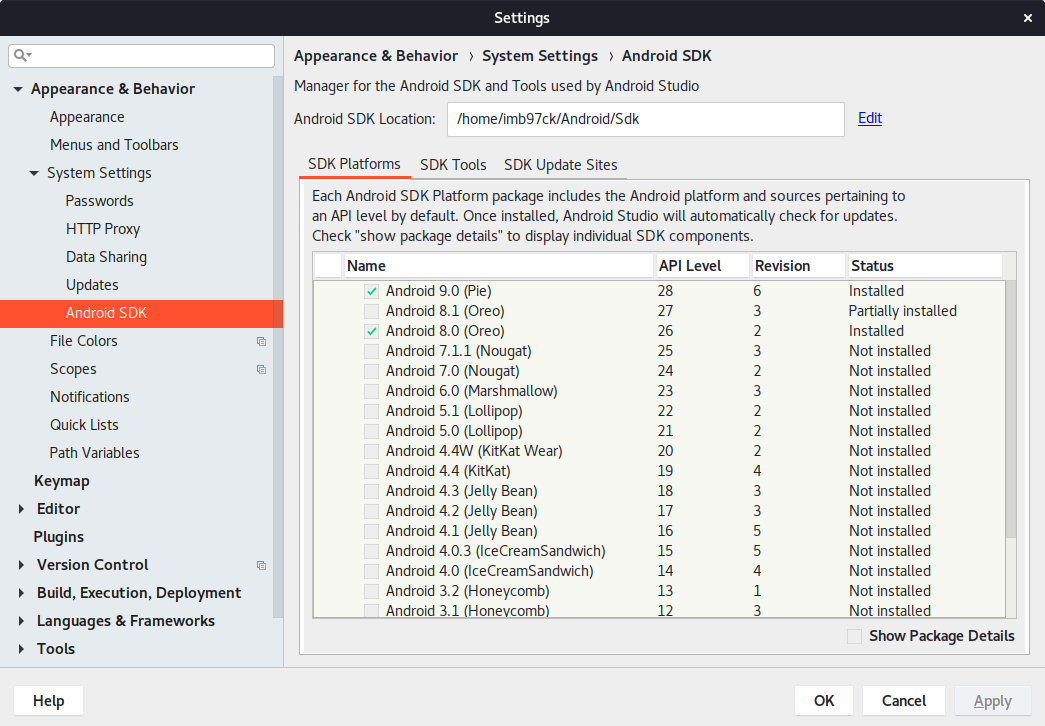This screenshot has width=1045, height=726.
Task: Open HTTP Proxy settings
Action: (103, 229)
